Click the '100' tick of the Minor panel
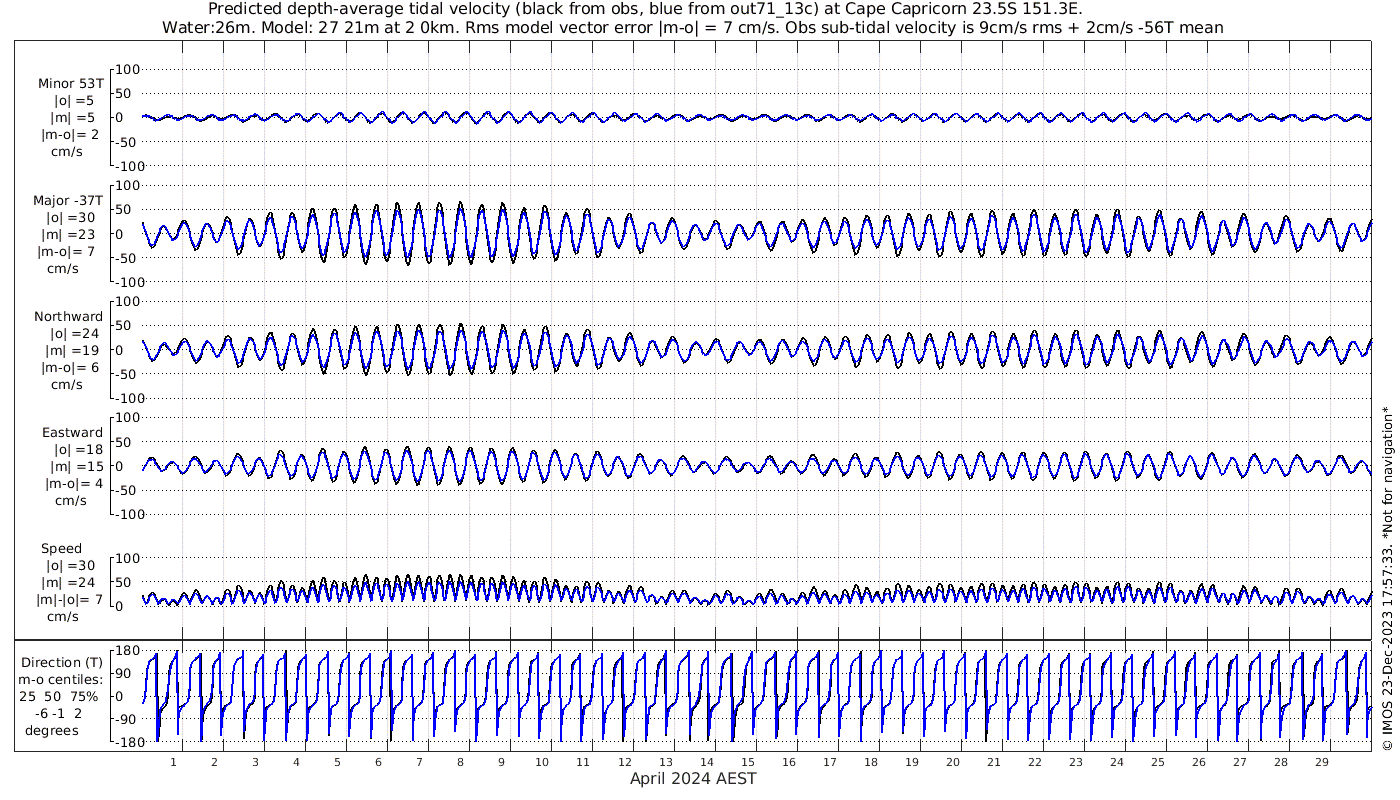1400x800 pixels. (x=128, y=69)
